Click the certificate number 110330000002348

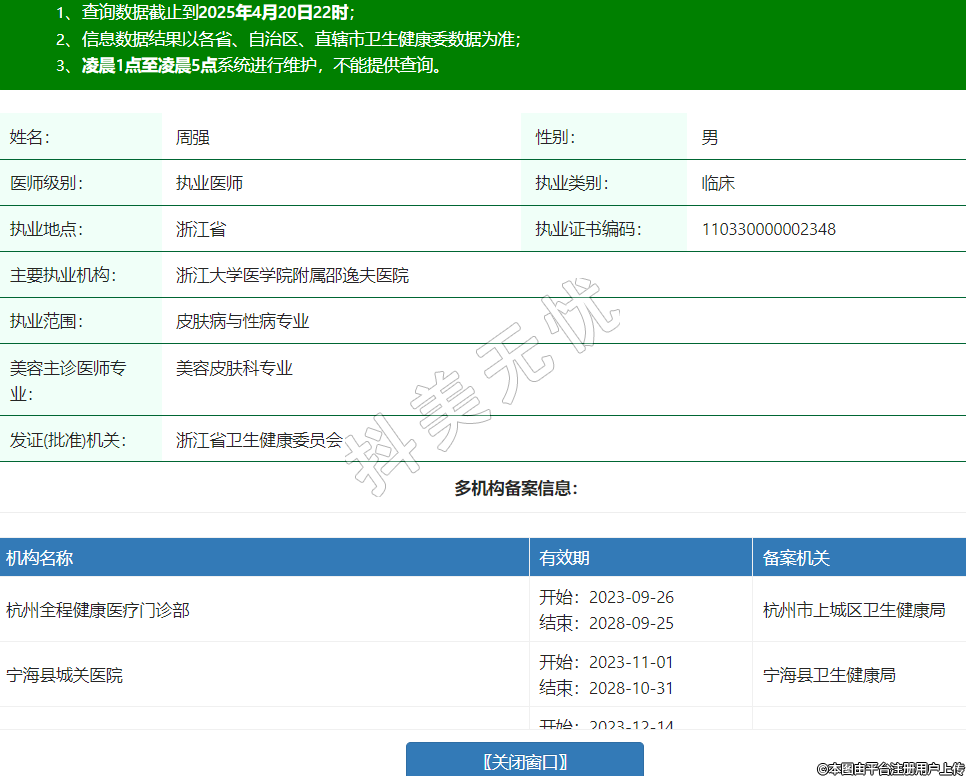[x=768, y=229]
